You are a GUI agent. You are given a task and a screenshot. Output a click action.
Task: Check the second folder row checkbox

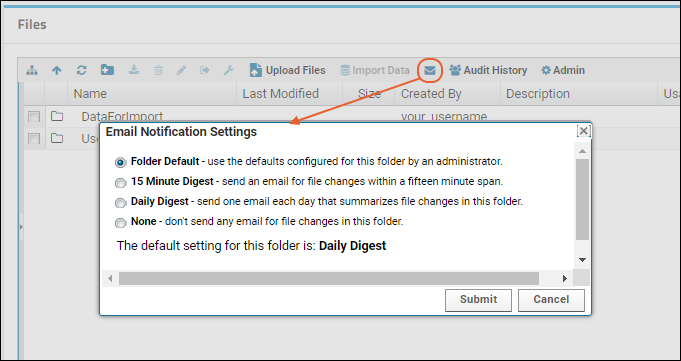pyautogui.click(x=34, y=139)
